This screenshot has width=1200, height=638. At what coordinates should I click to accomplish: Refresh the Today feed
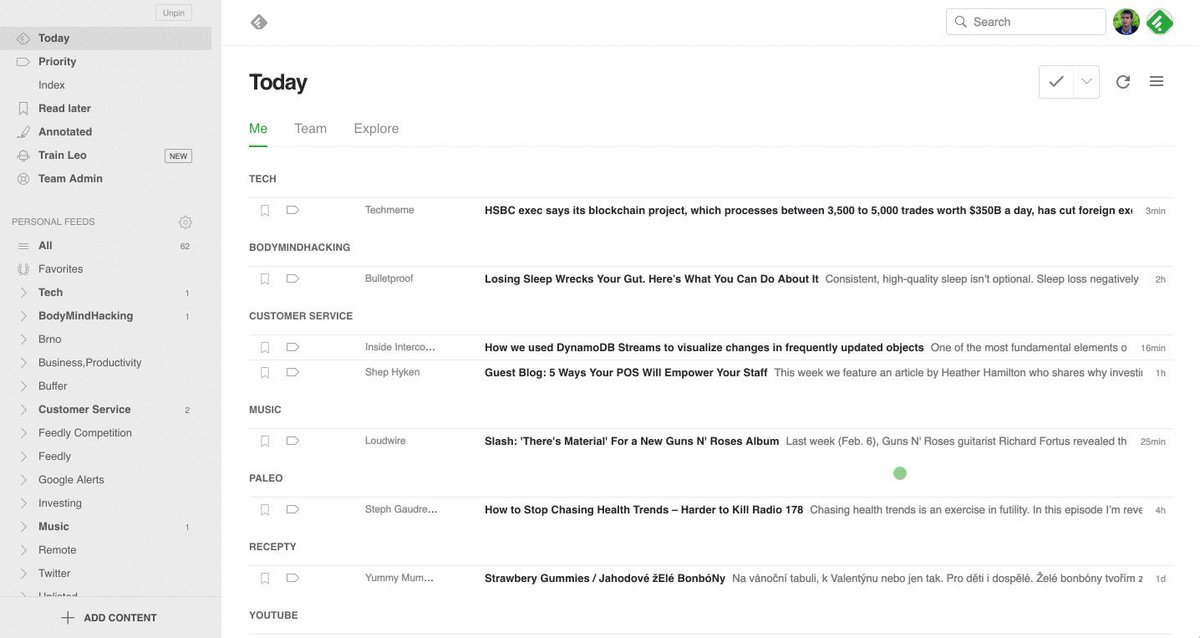tap(1123, 82)
